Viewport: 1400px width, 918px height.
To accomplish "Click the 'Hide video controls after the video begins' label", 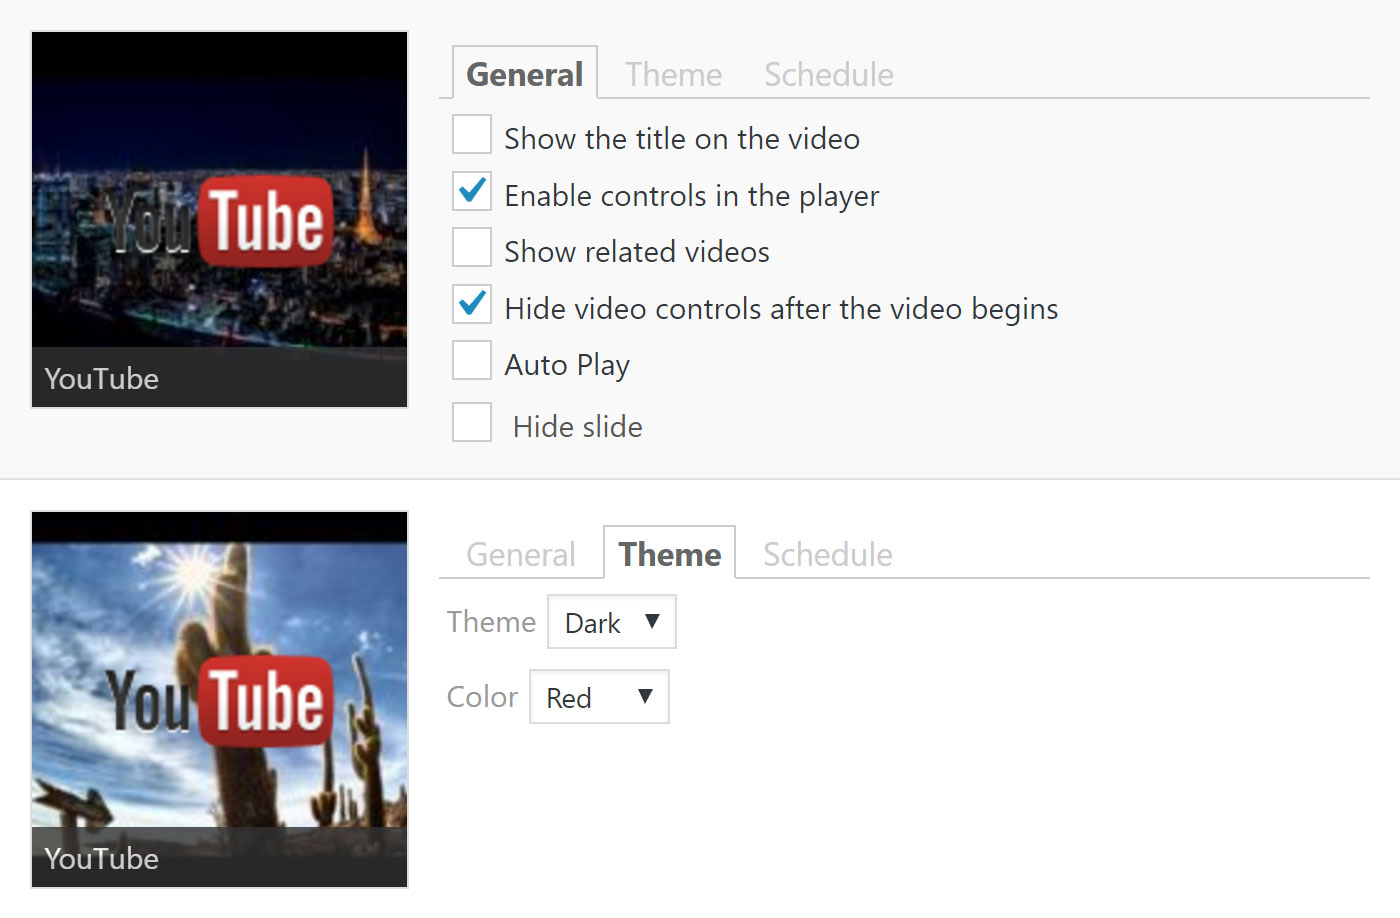I will 782,309.
